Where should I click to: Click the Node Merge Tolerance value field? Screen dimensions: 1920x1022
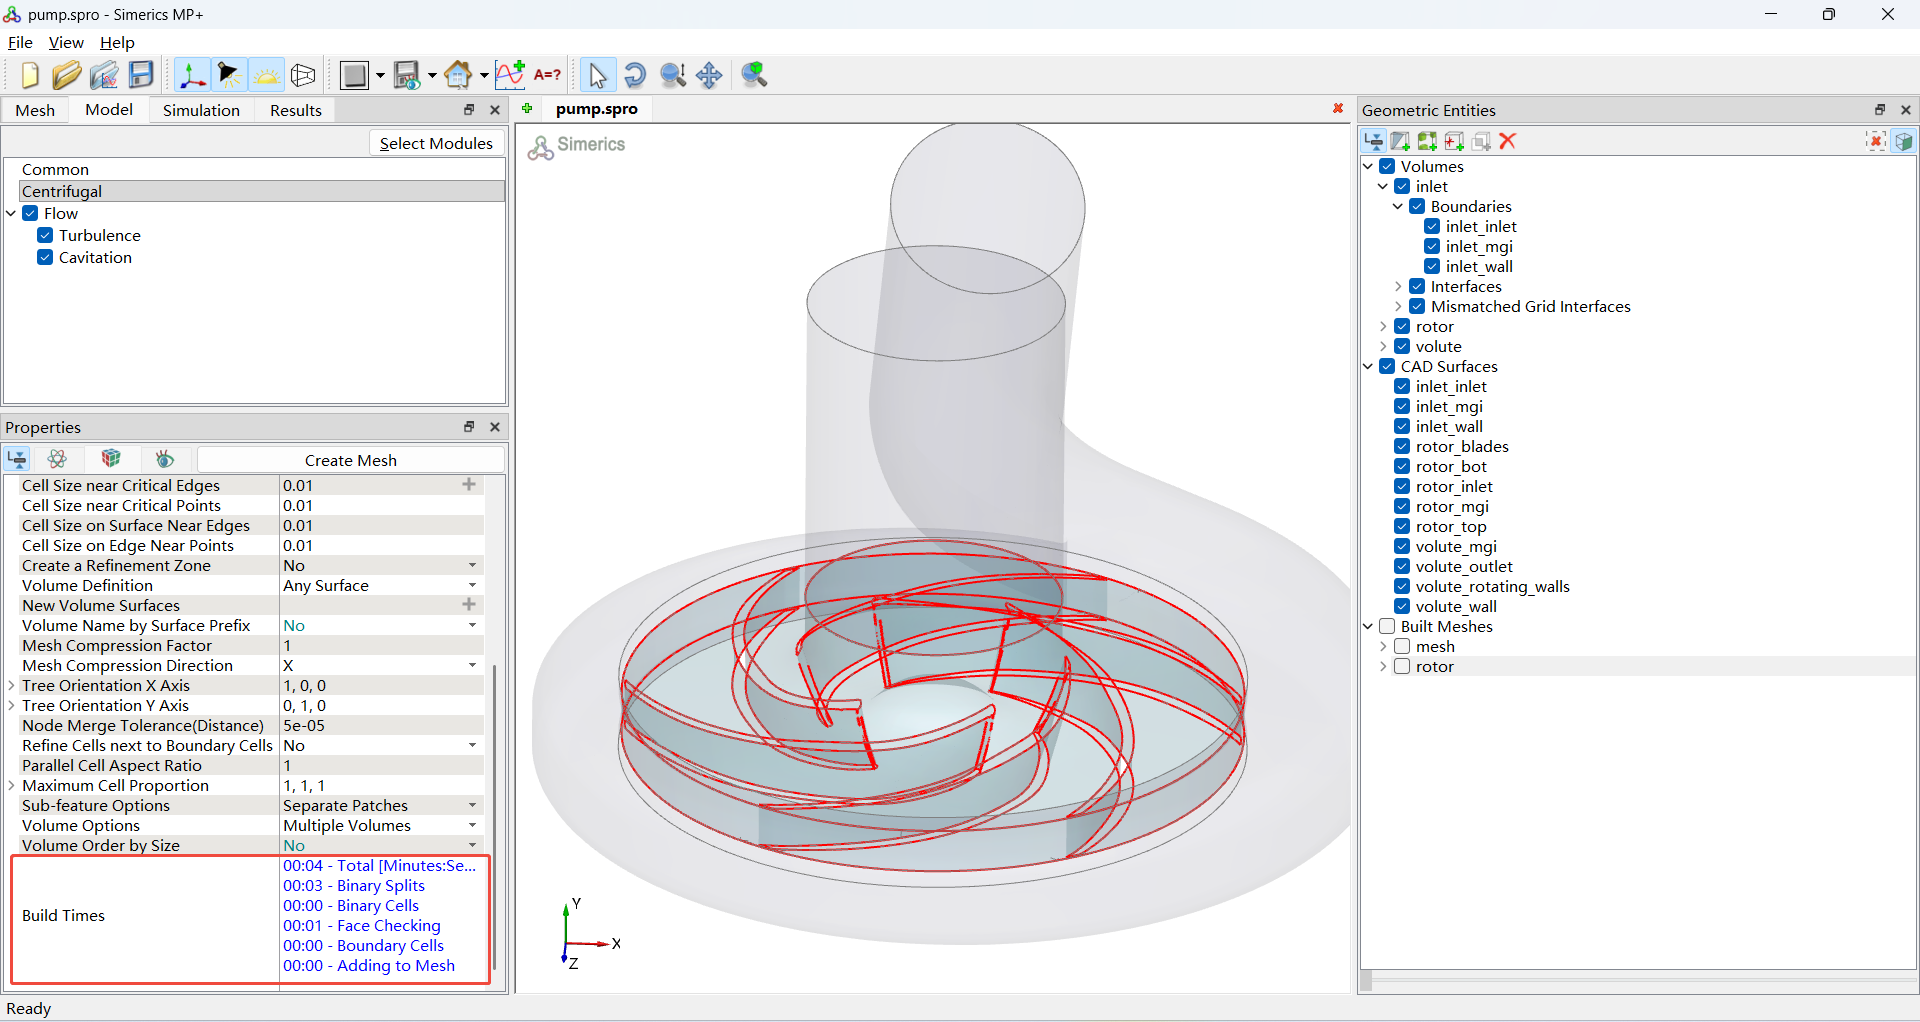381,725
